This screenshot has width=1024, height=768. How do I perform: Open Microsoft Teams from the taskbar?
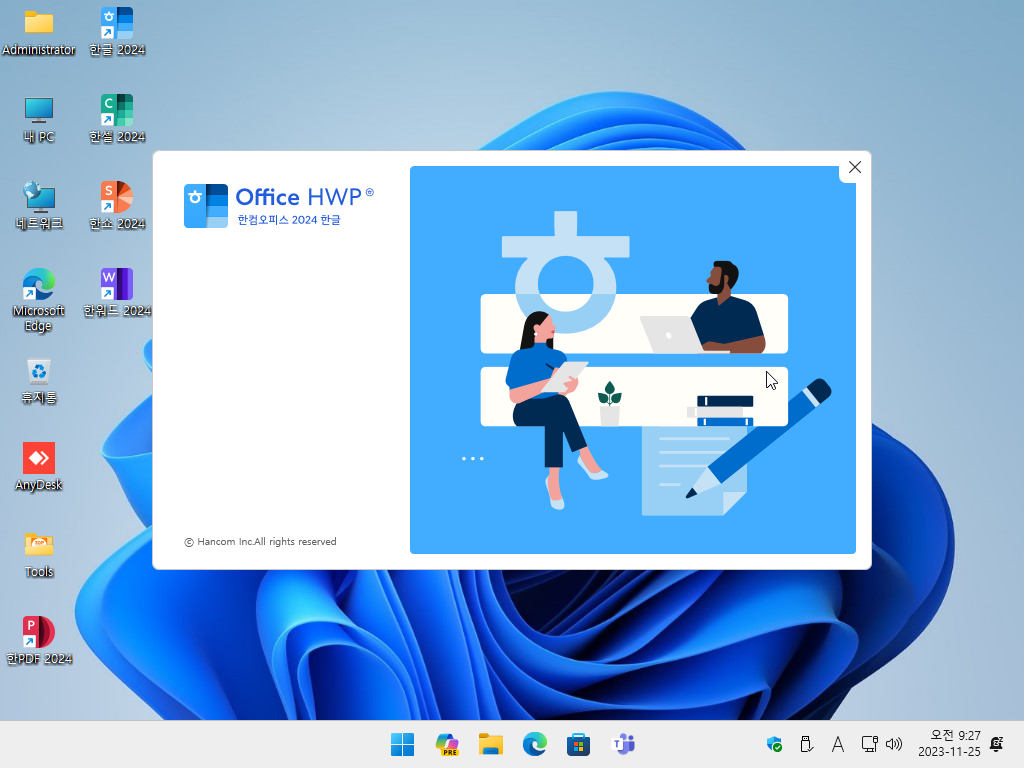pos(622,744)
